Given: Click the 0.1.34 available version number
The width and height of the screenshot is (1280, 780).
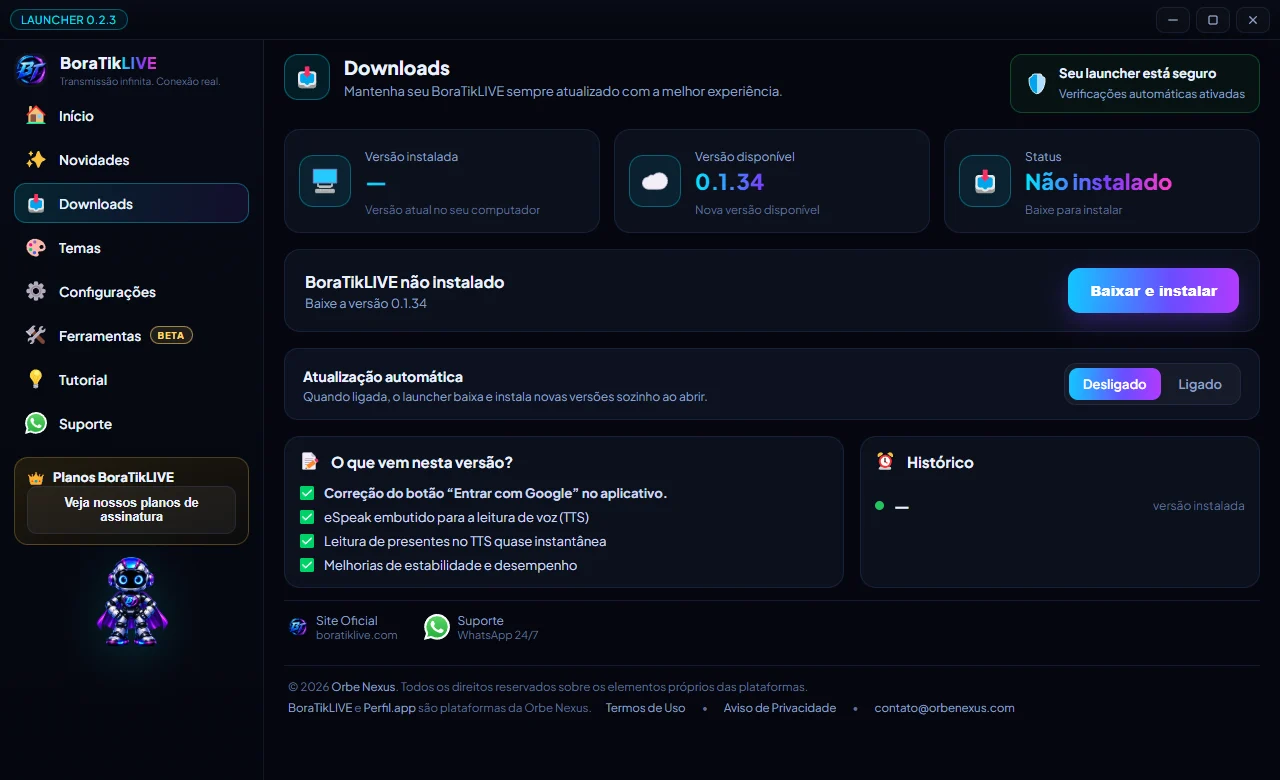Looking at the screenshot, I should (x=729, y=182).
